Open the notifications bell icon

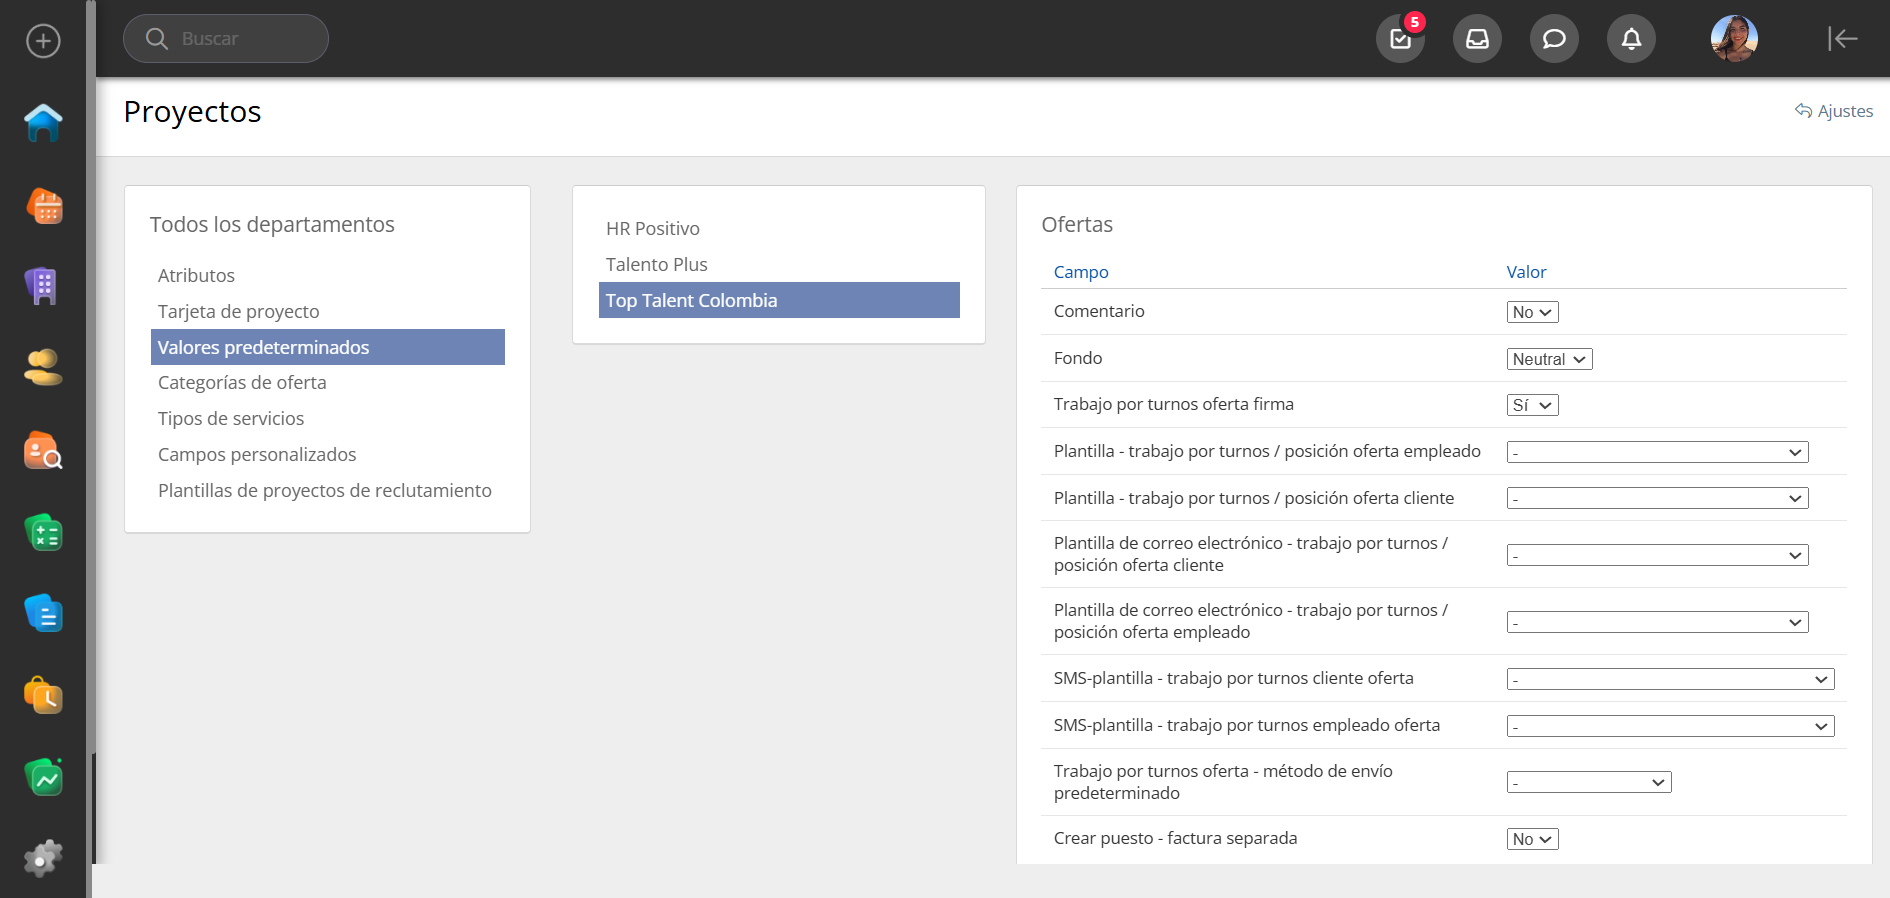[1631, 39]
